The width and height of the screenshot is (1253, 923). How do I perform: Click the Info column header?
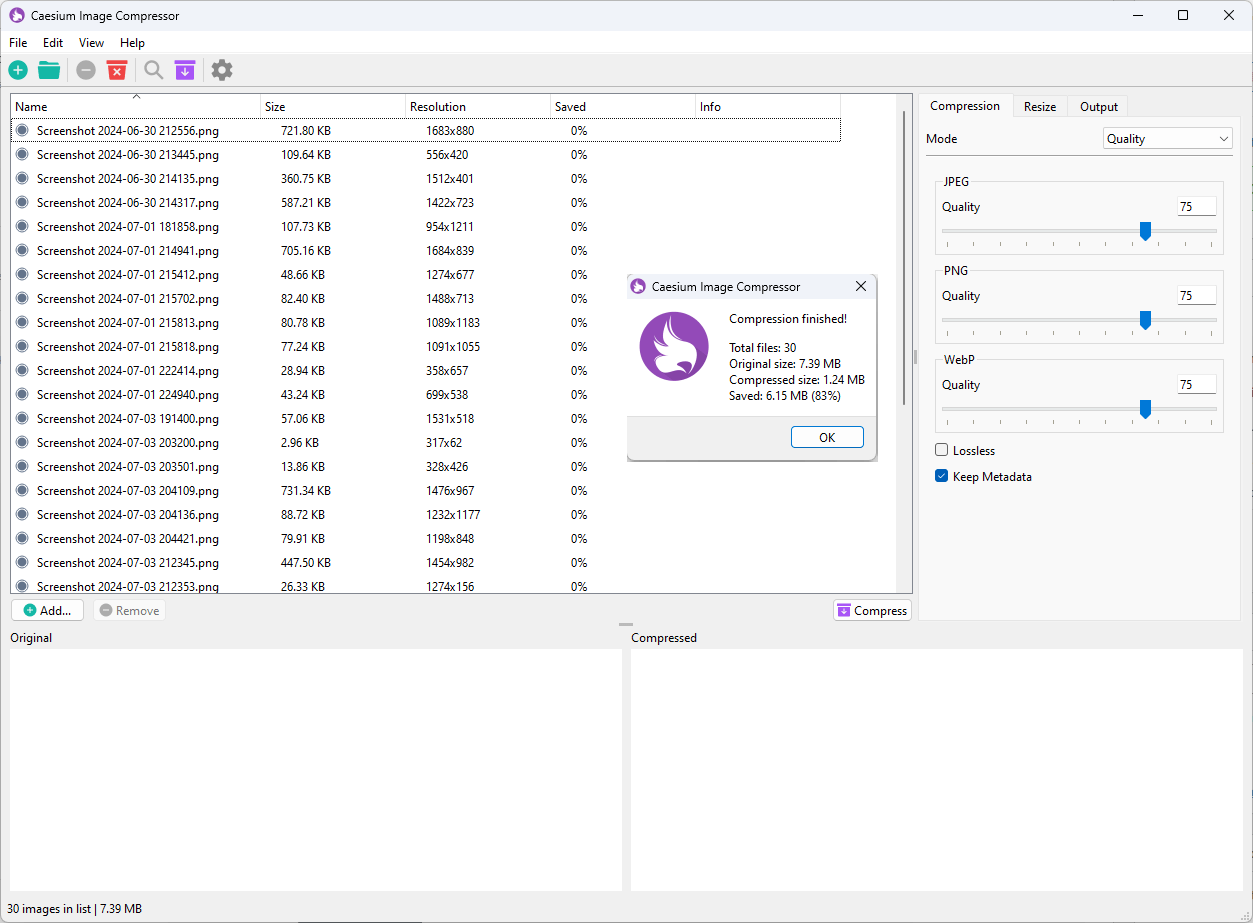[768, 106]
